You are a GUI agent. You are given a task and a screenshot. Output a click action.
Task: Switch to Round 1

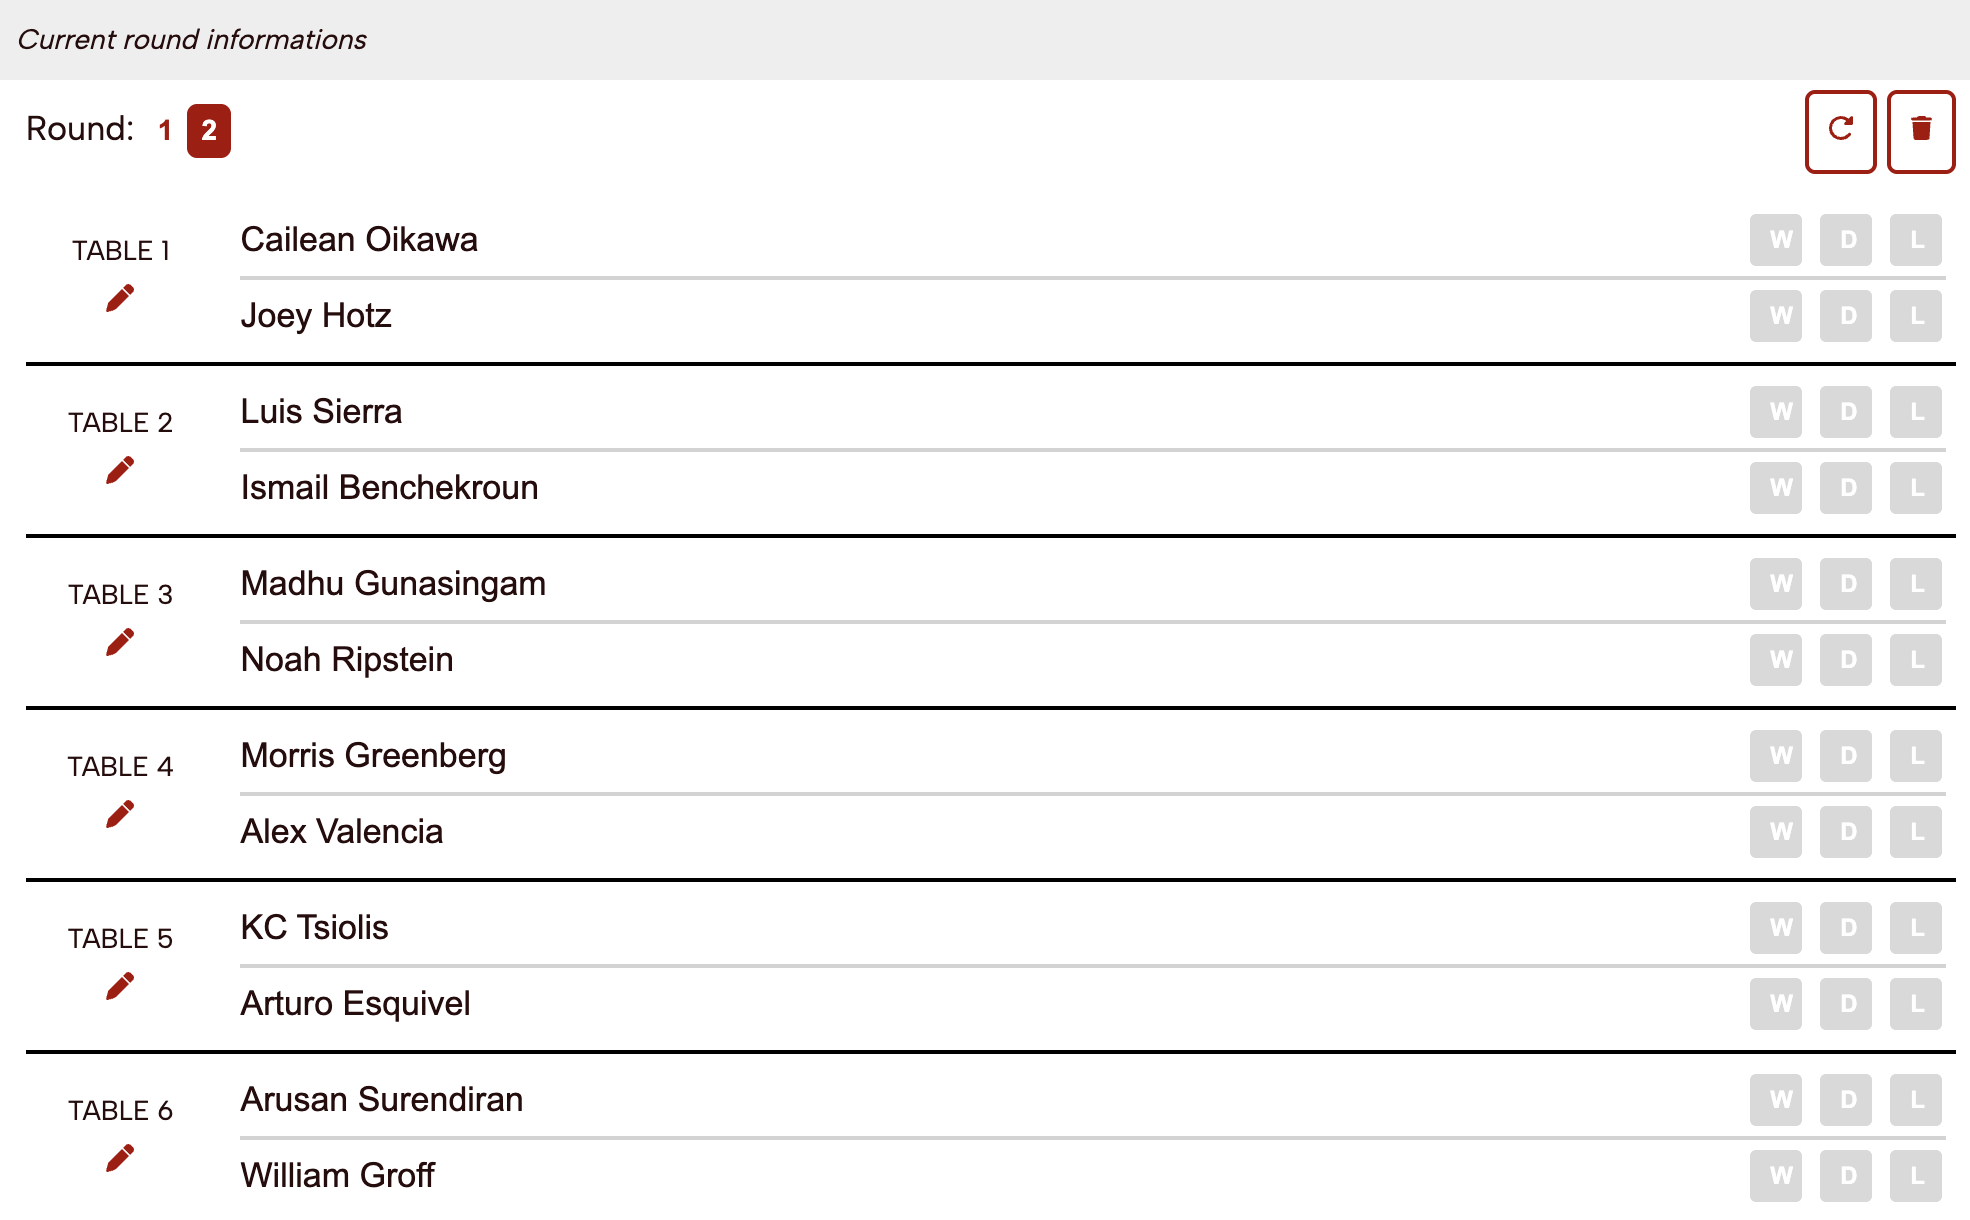[165, 130]
